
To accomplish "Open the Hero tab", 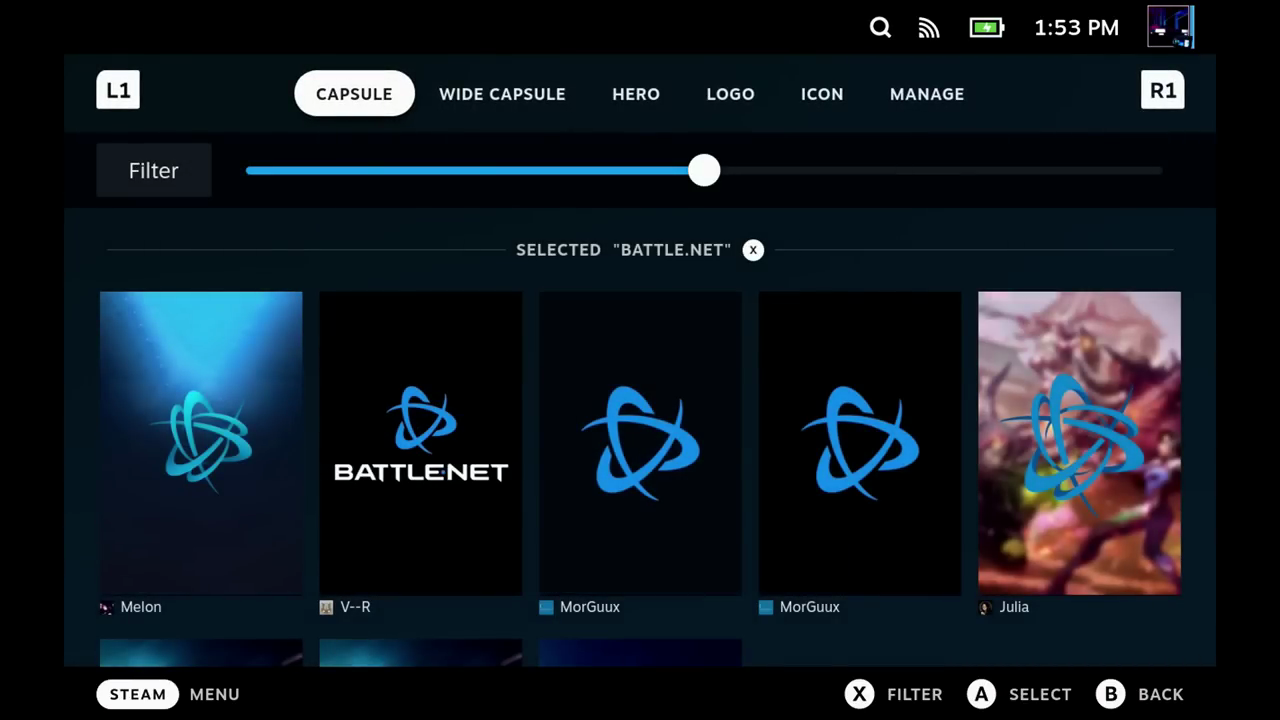I will (636, 93).
